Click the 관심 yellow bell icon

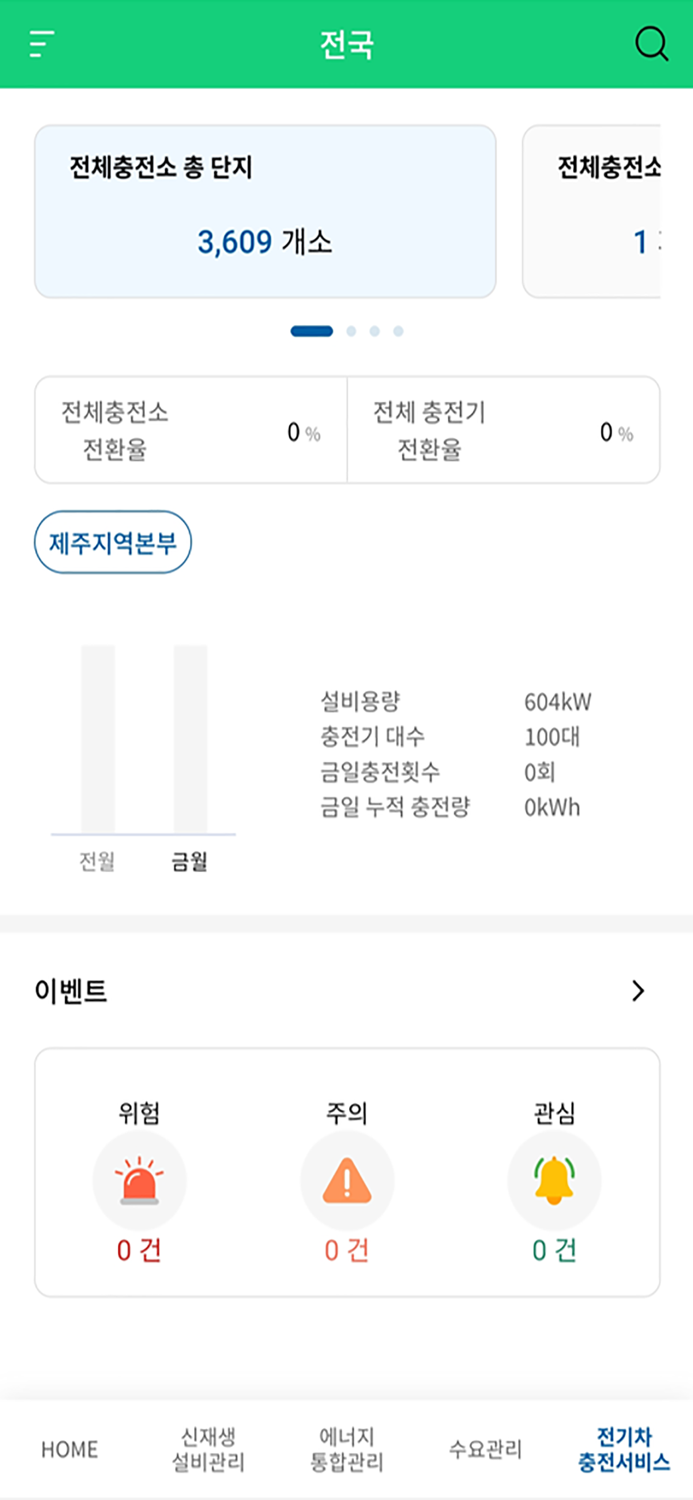[x=554, y=1180]
